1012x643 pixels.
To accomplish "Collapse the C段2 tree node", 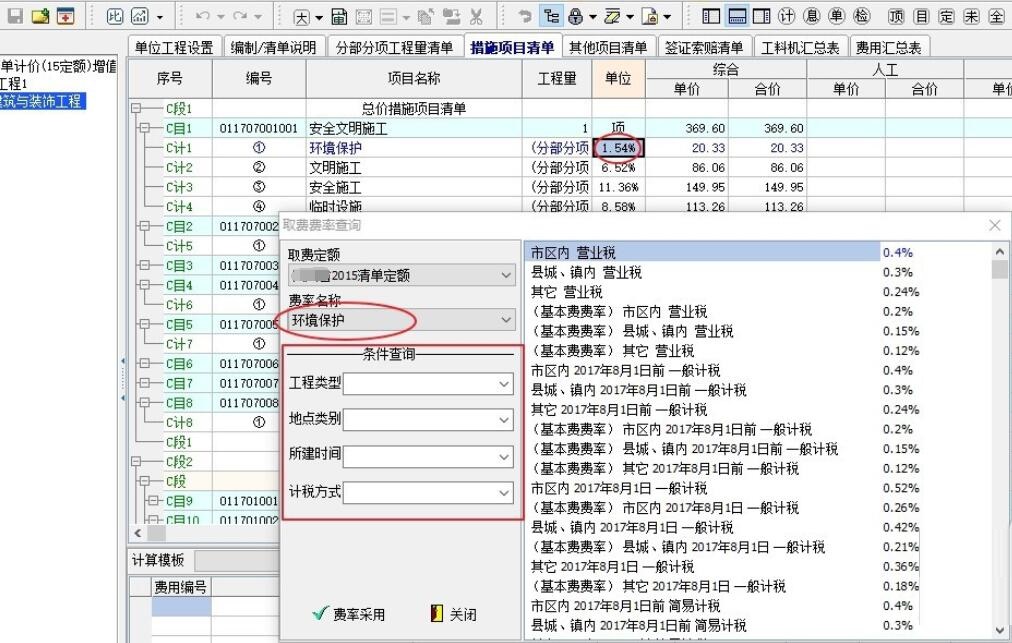I will click(x=136, y=462).
